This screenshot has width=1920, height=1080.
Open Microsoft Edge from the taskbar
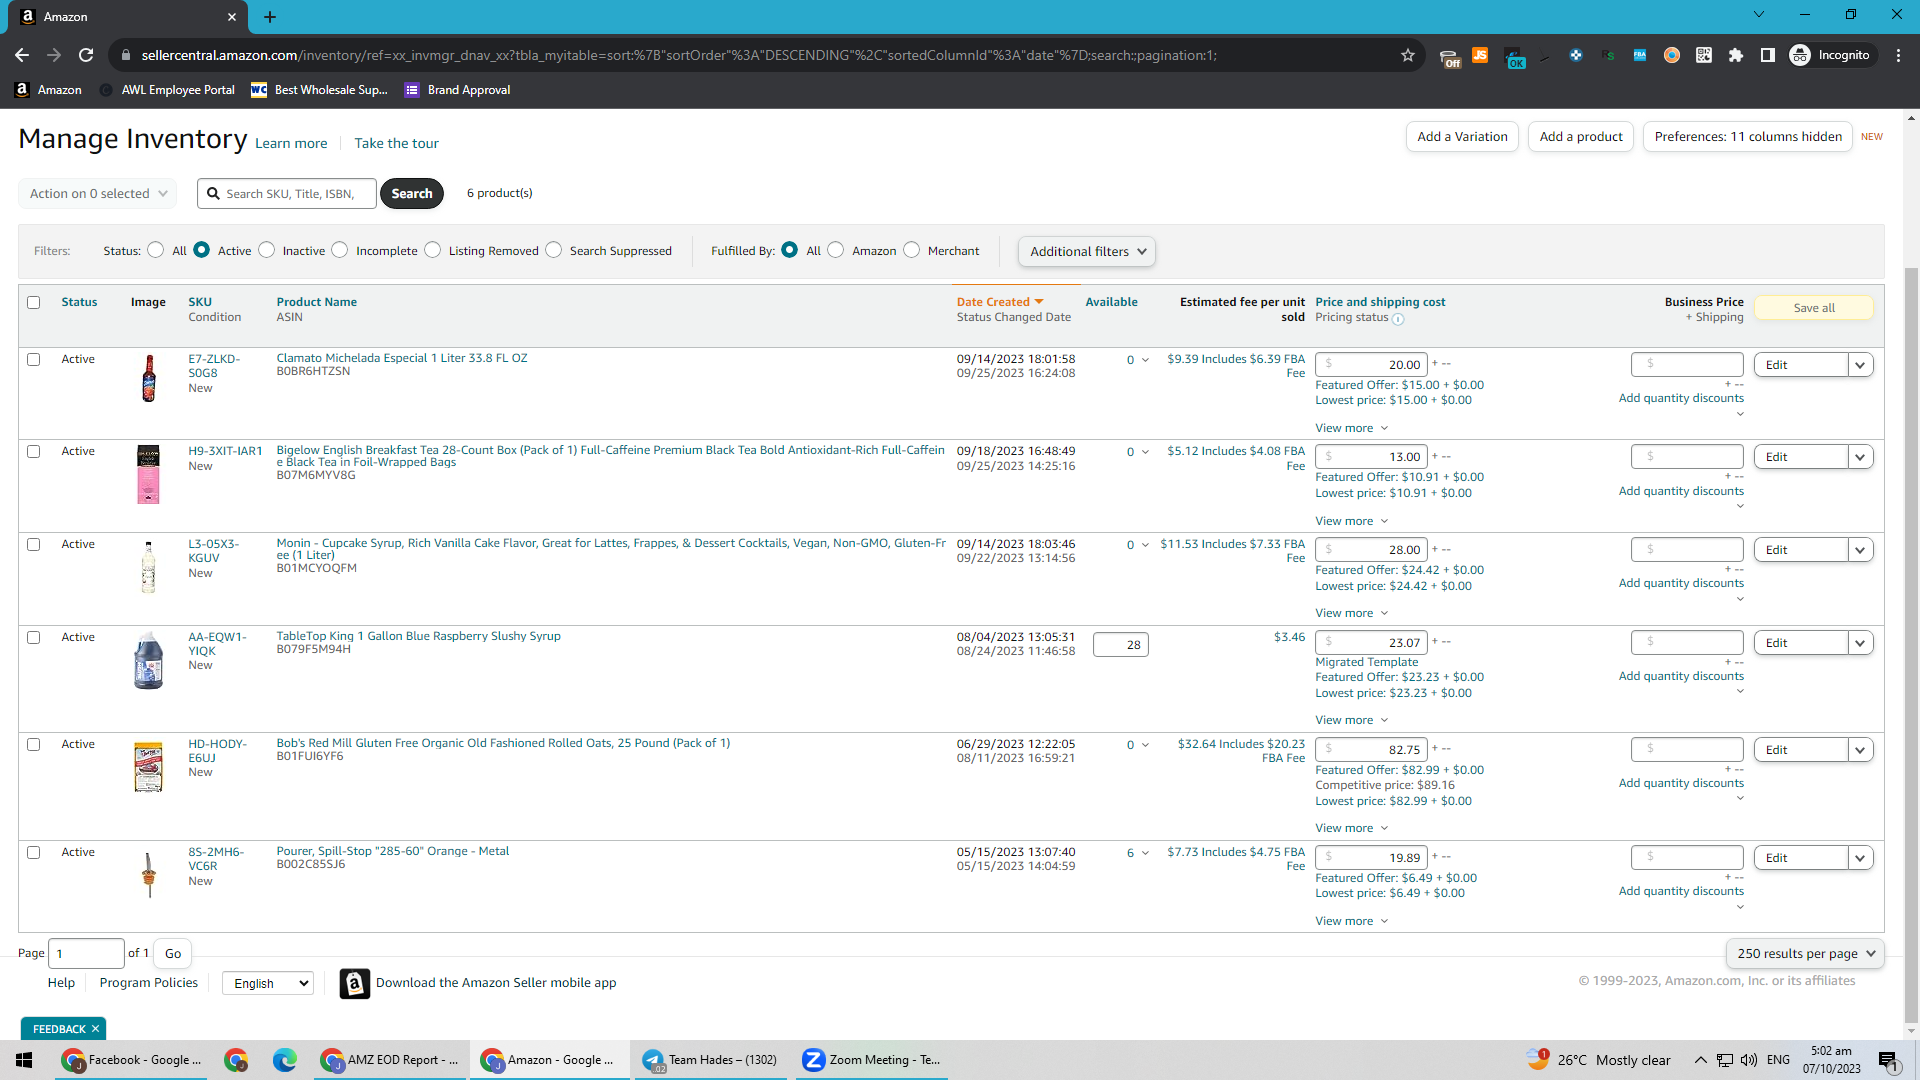coord(285,1060)
